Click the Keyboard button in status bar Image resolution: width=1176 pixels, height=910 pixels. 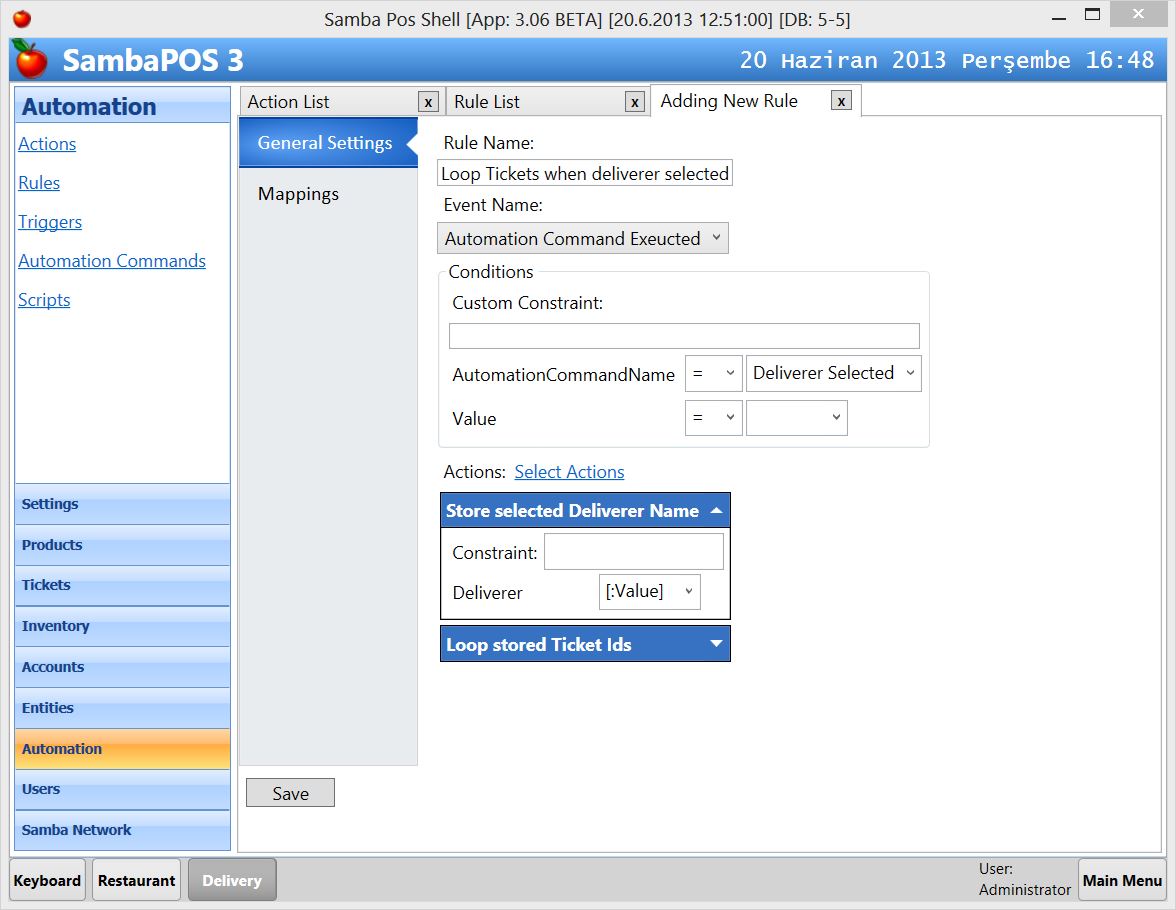47,880
